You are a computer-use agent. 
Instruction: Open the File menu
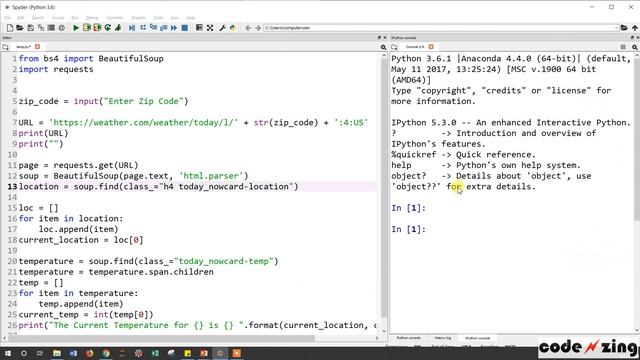tap(7, 18)
